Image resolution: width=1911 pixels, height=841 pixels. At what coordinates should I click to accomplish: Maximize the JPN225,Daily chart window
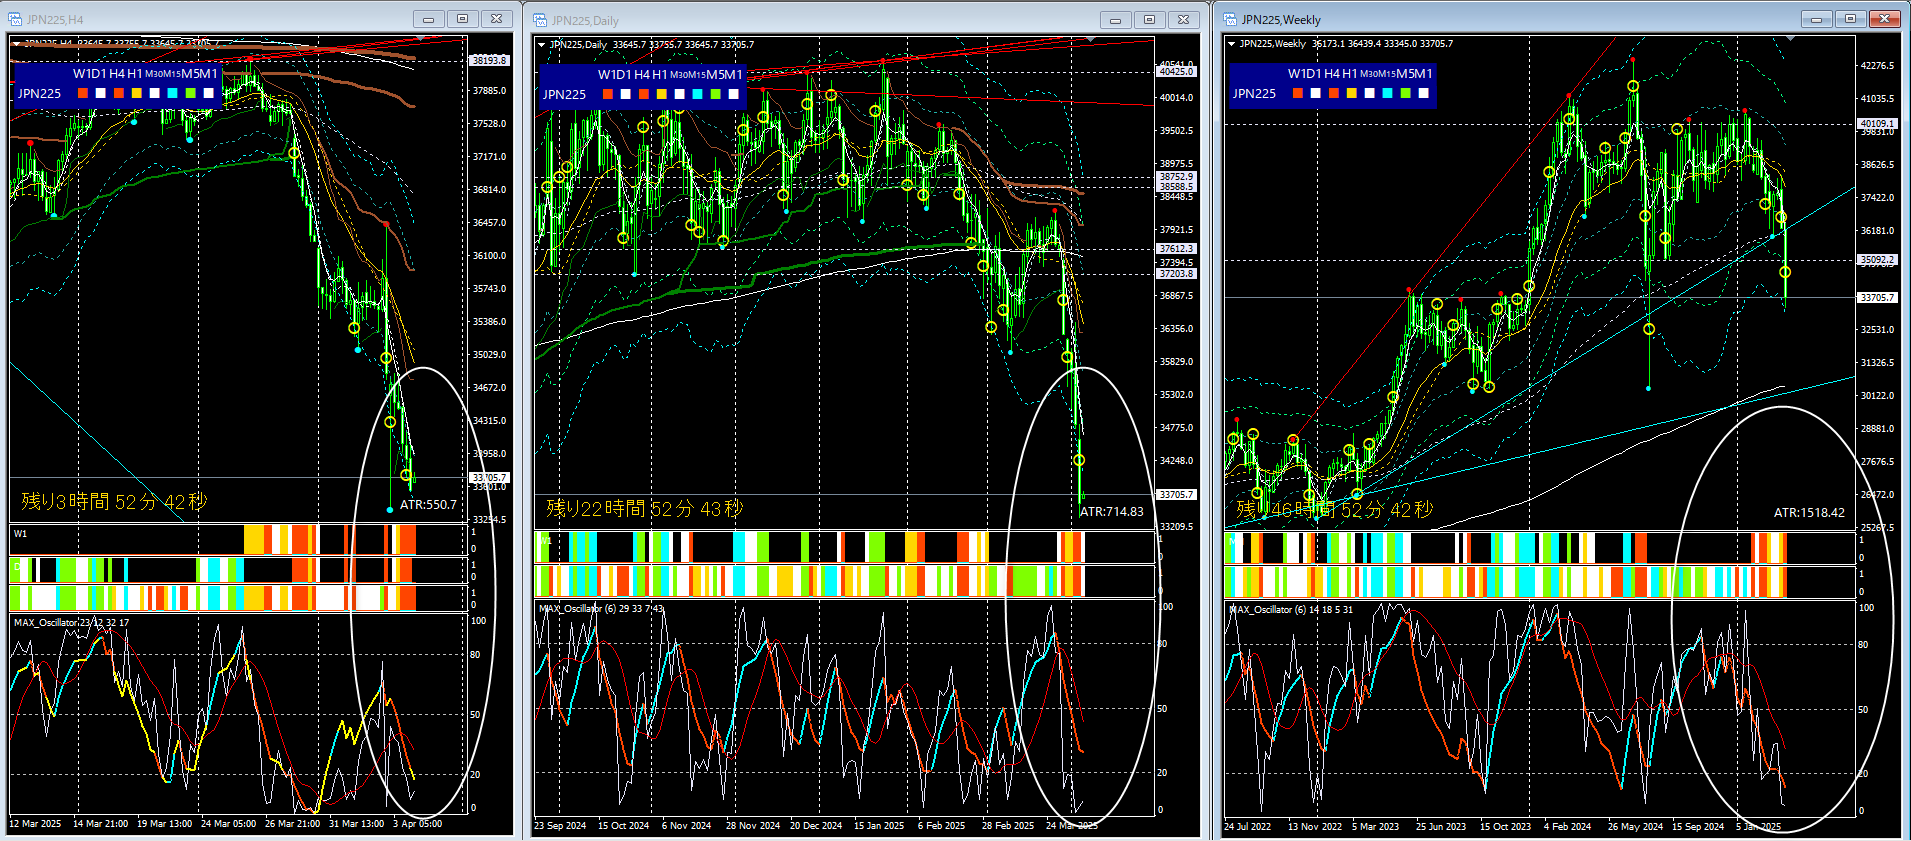(x=1149, y=20)
